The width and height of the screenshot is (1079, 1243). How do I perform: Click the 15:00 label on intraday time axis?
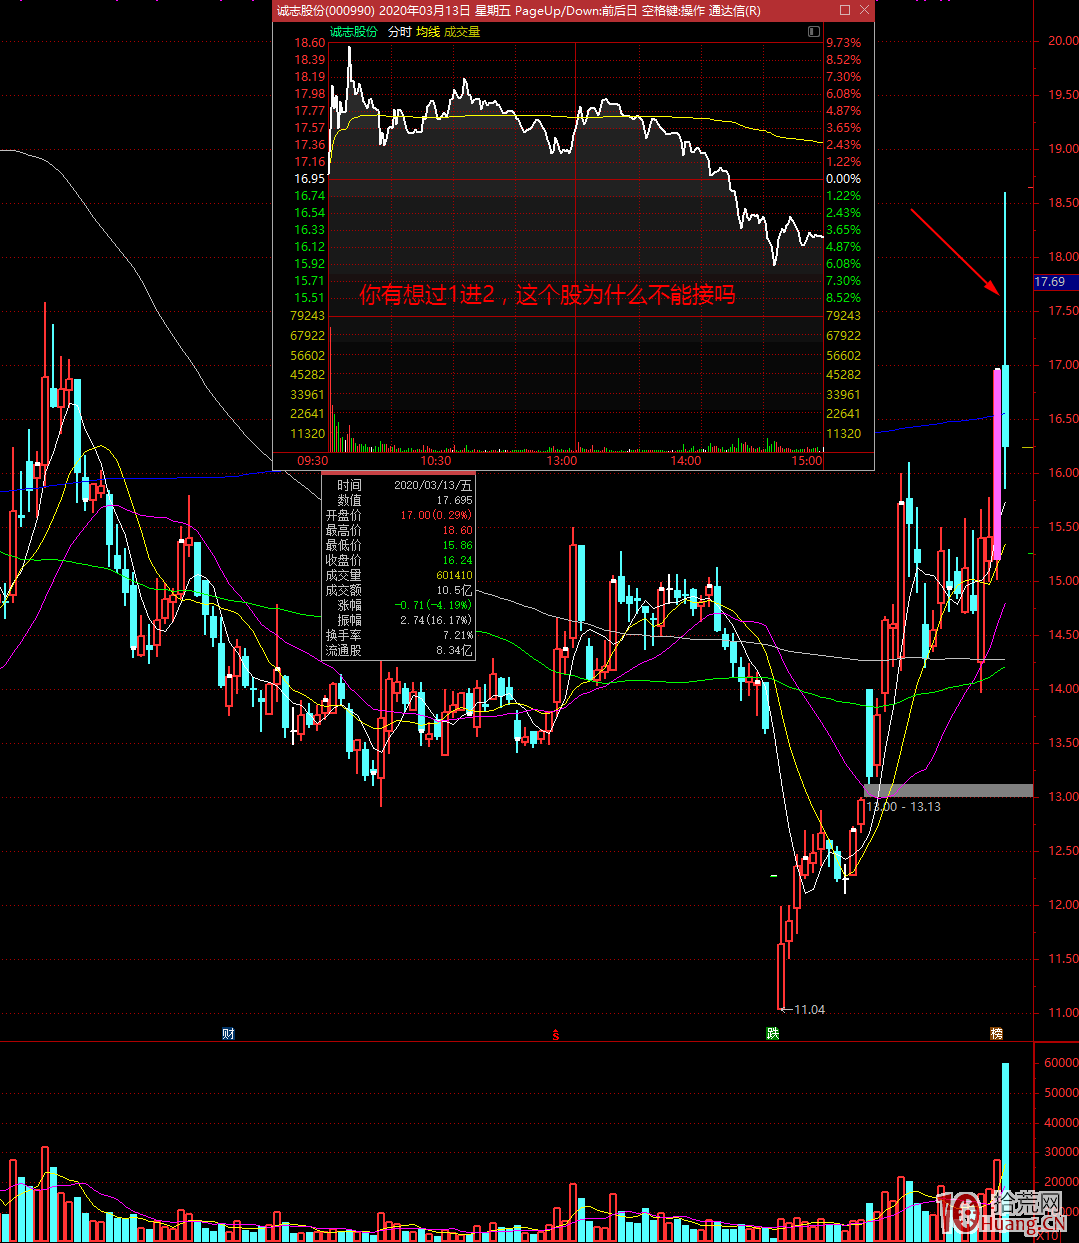[x=806, y=461]
